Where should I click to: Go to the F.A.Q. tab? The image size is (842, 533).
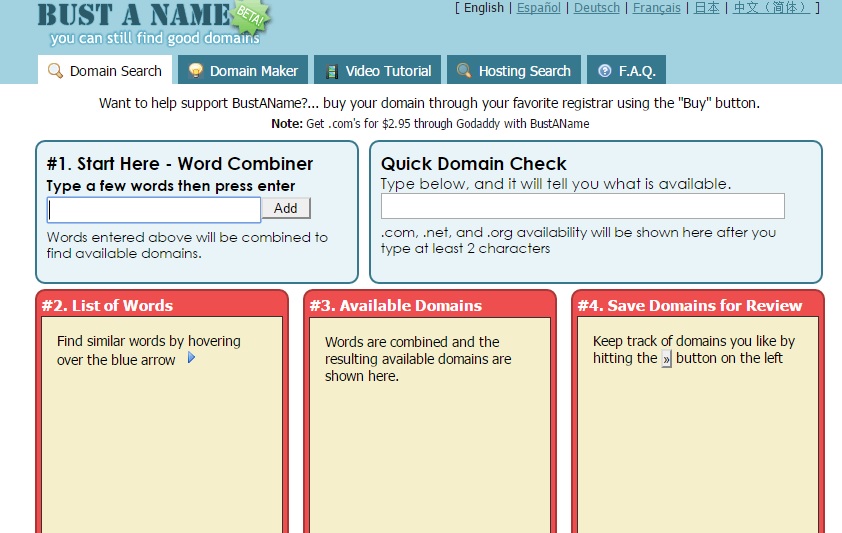[637, 71]
